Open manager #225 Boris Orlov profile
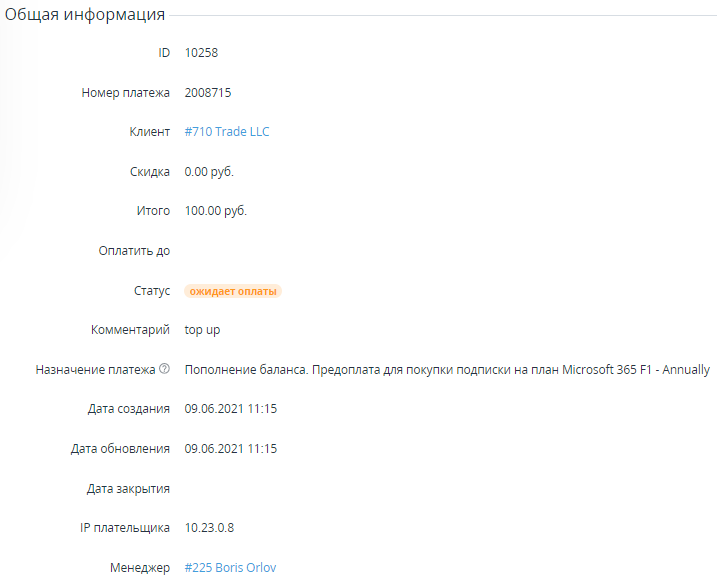717x576 pixels. click(230, 568)
